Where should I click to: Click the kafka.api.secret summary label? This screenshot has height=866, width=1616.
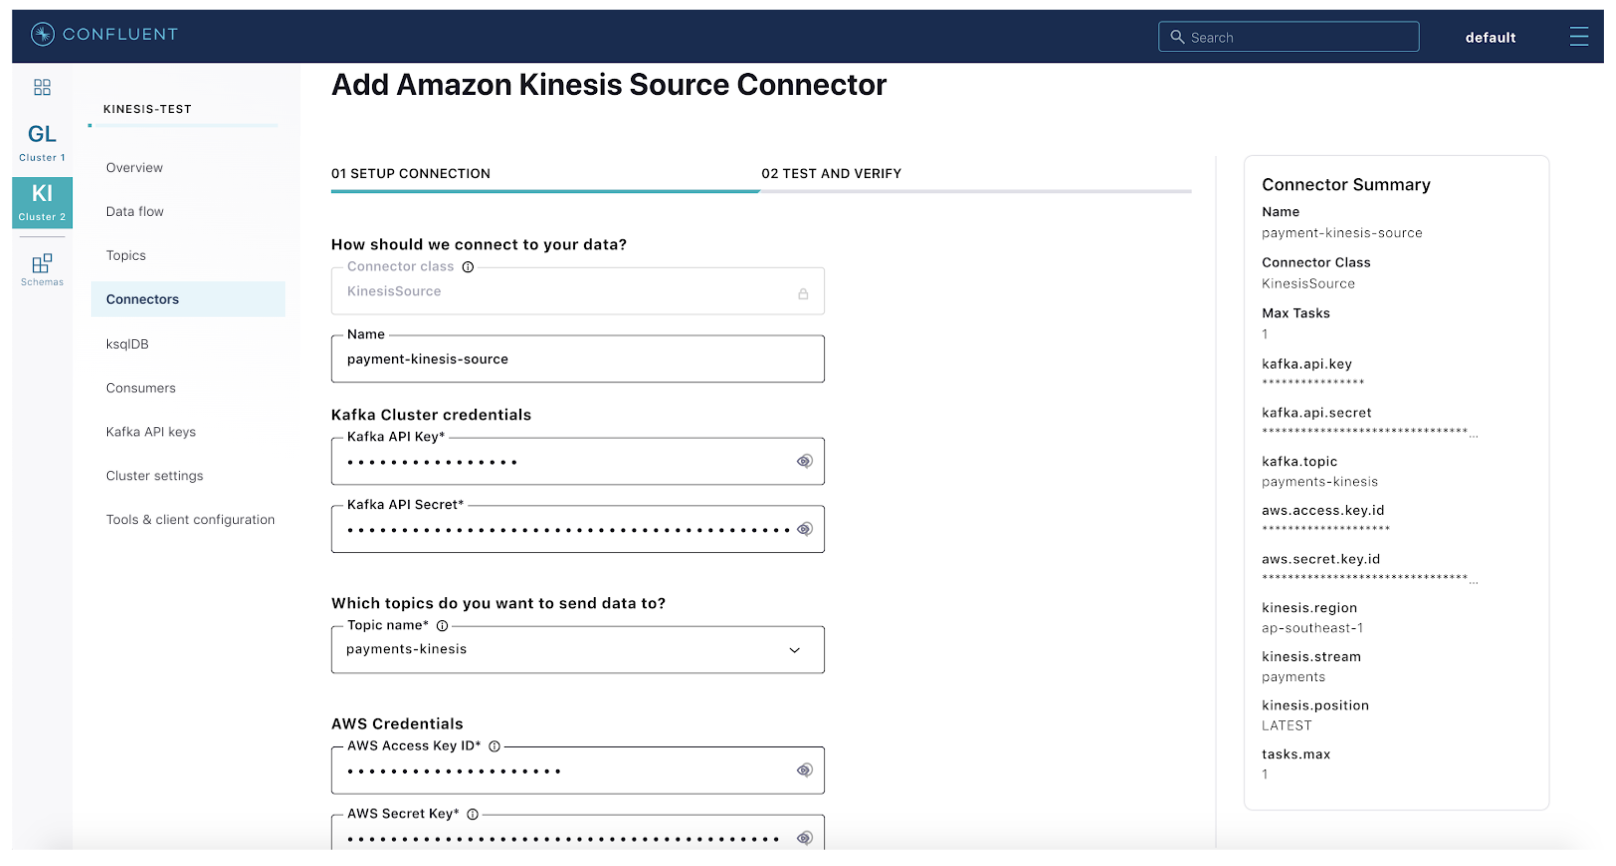click(1316, 413)
